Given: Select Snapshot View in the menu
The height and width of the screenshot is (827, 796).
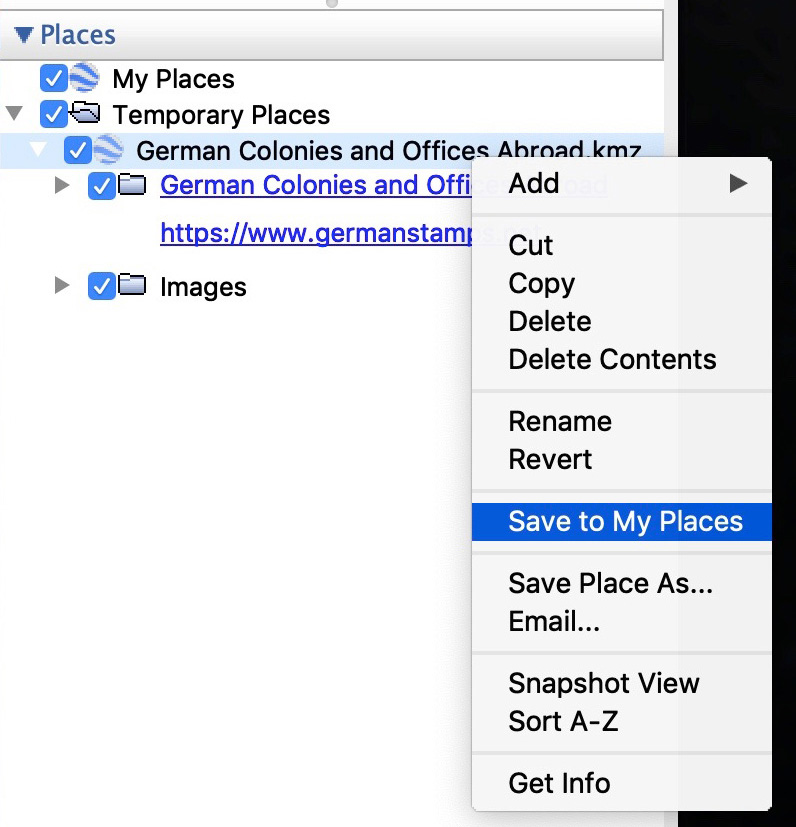Looking at the screenshot, I should [x=603, y=684].
